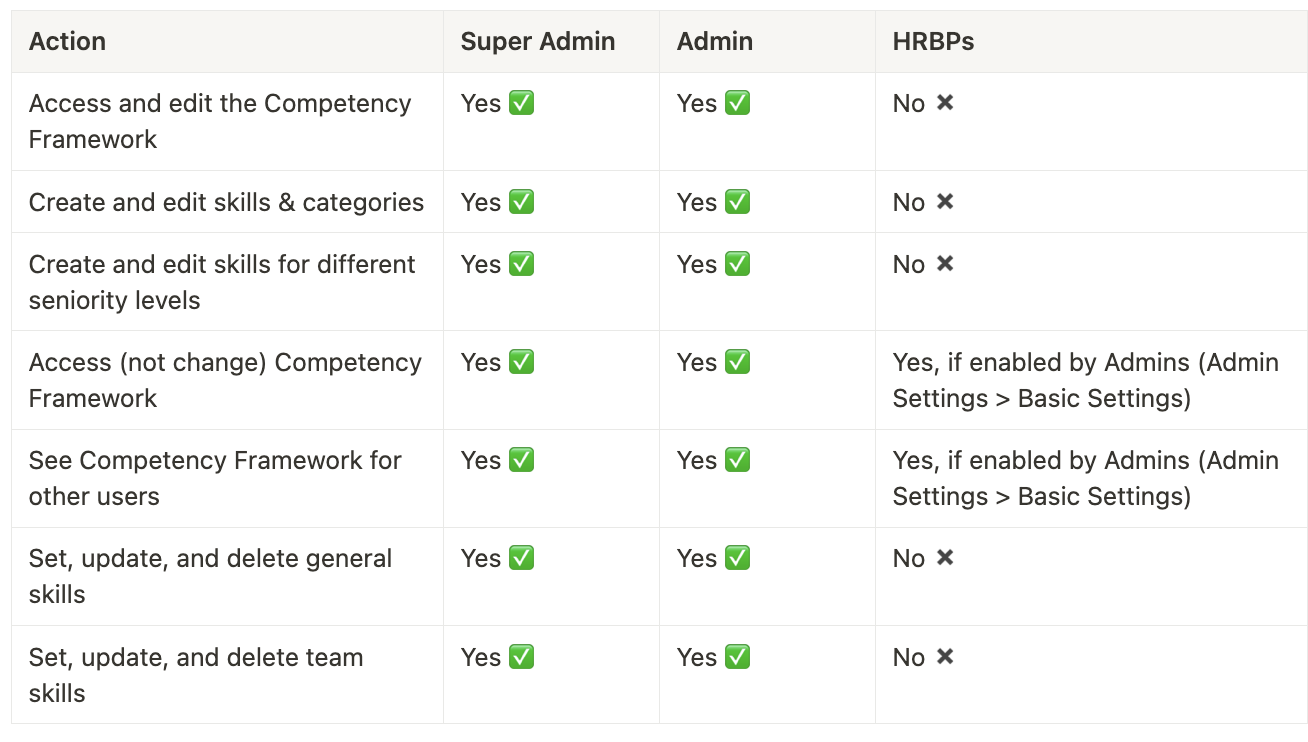Click Super Admin checkmark in seniority levels row
This screenshot has height=742, width=1308.
click(x=521, y=264)
